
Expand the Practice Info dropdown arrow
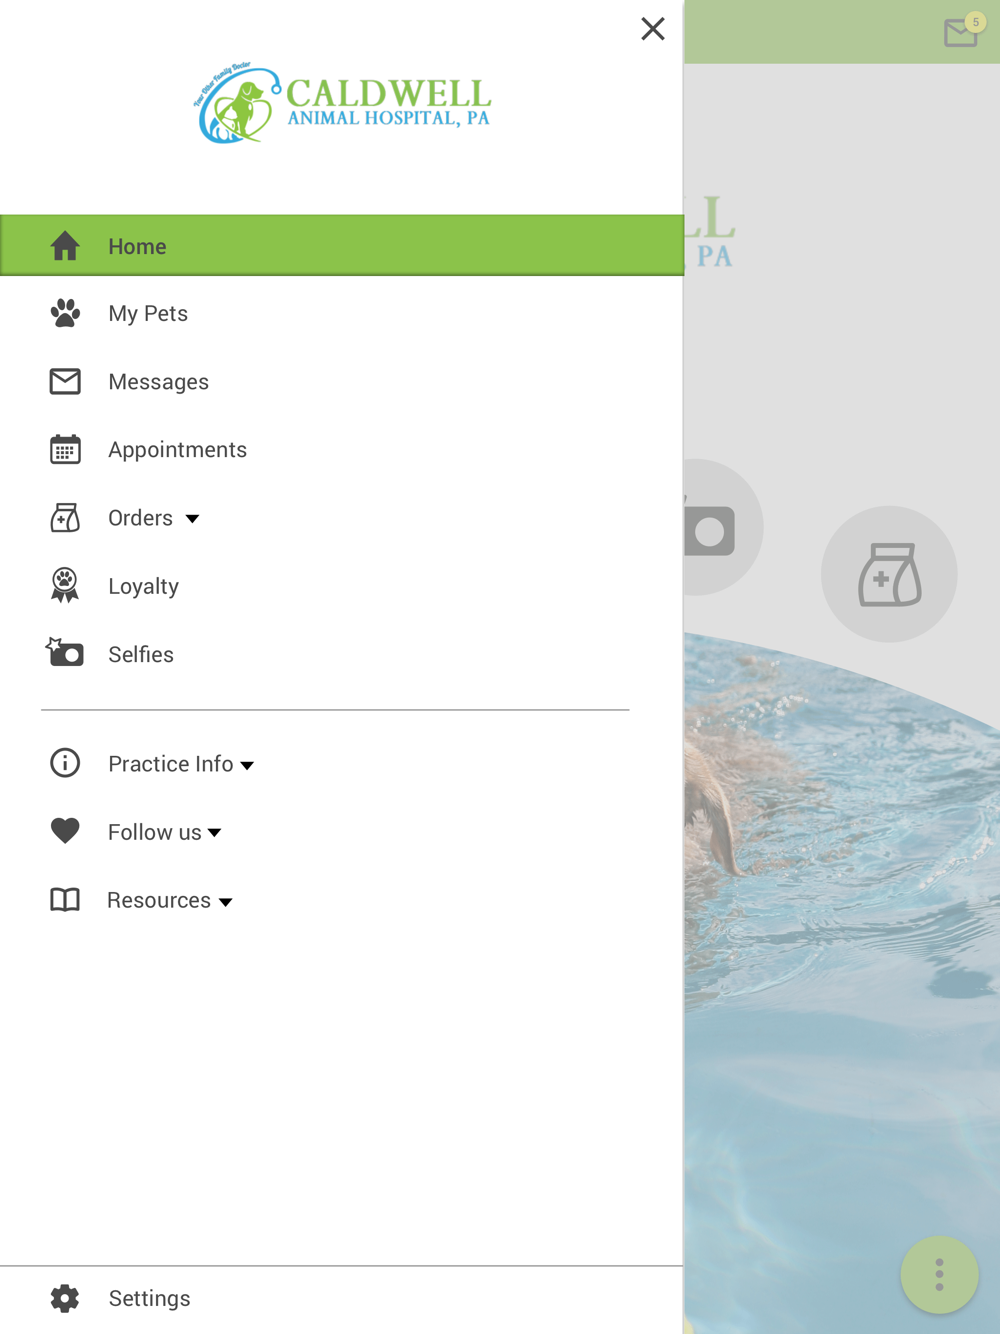[x=247, y=766]
